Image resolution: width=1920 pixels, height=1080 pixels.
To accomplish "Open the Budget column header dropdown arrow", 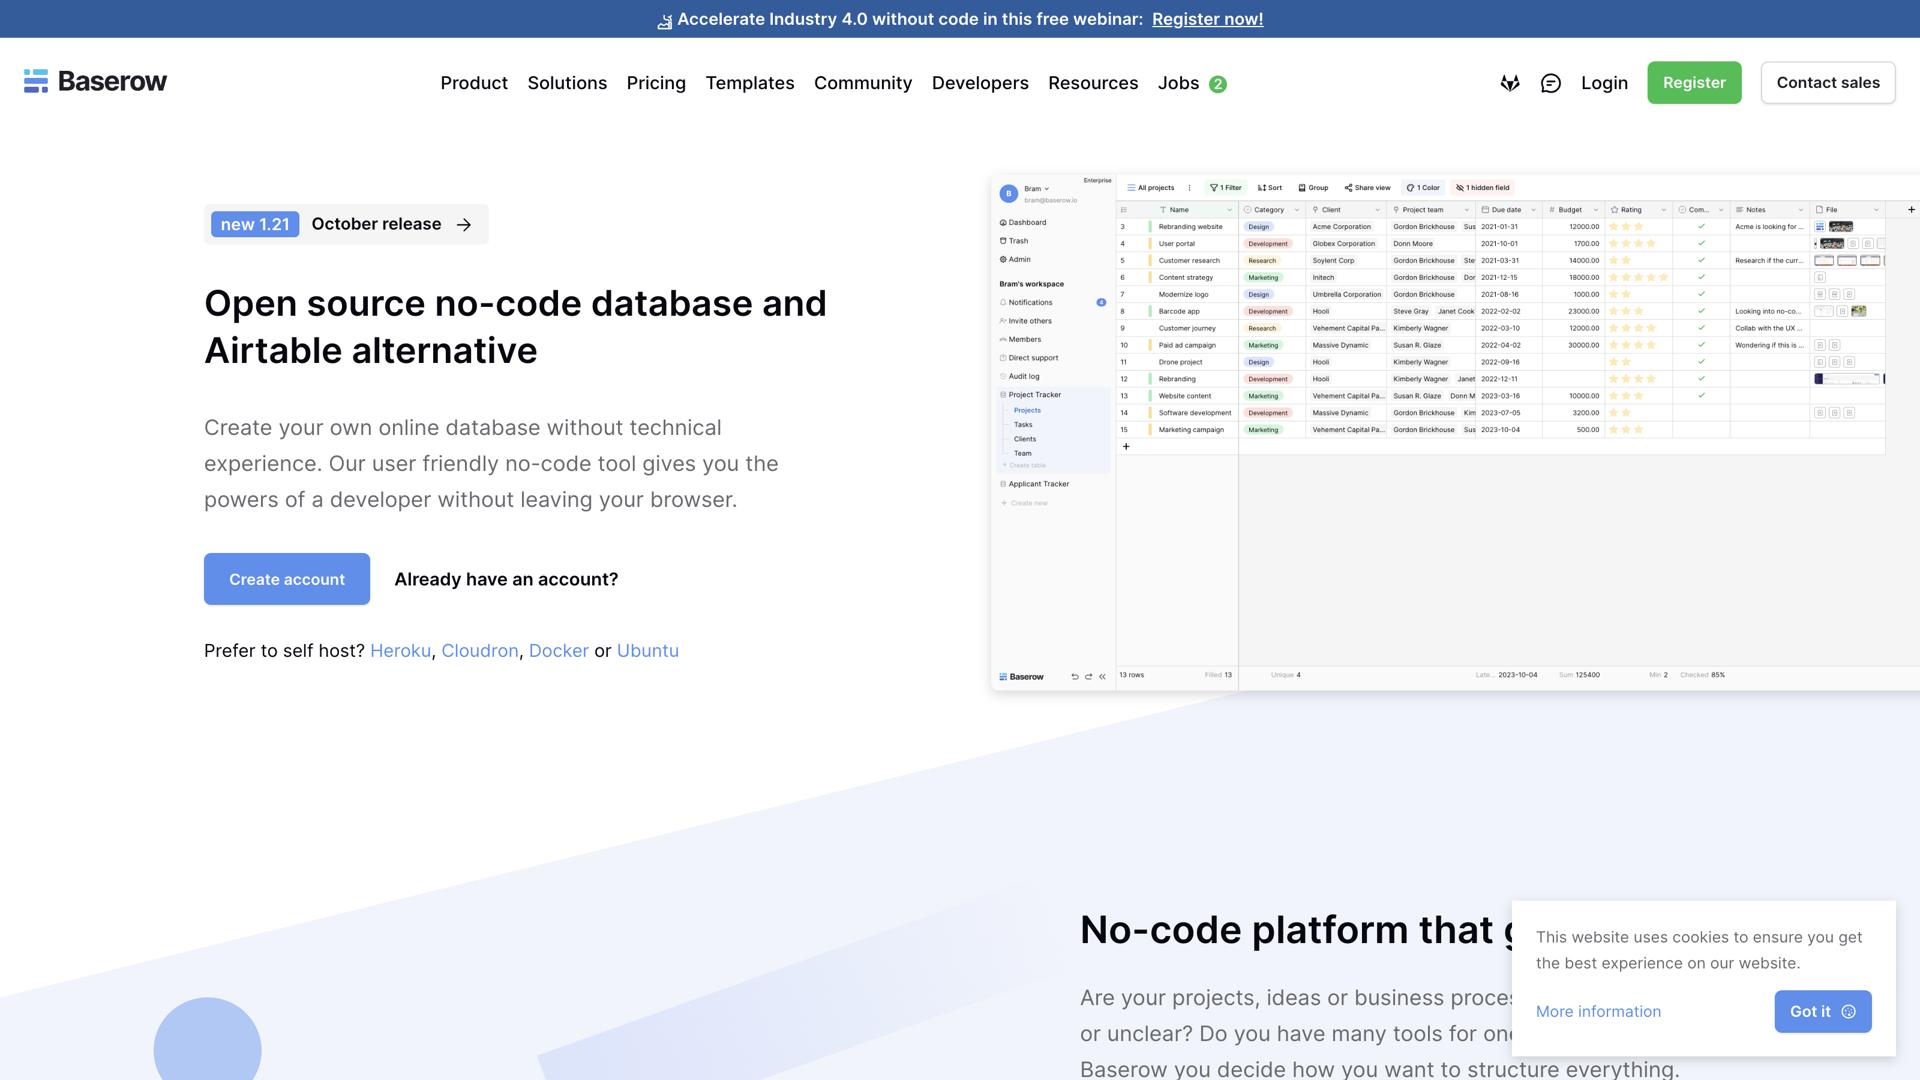I will click(1596, 210).
